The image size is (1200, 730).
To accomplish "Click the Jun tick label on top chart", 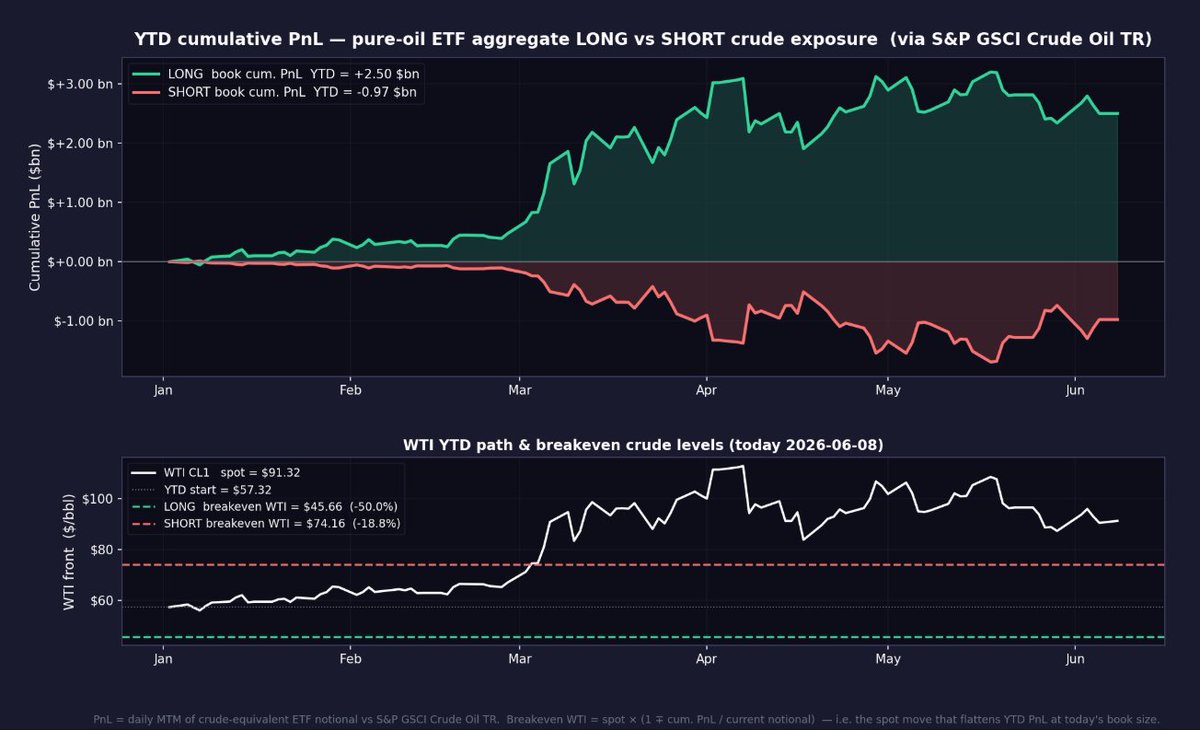I will [1075, 391].
